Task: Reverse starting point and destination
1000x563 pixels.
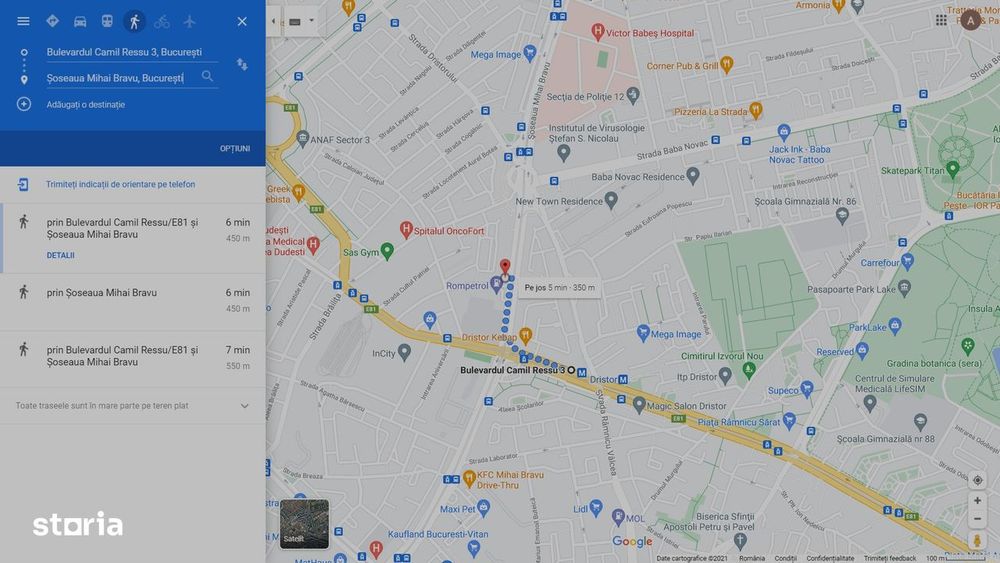Action: [242, 64]
